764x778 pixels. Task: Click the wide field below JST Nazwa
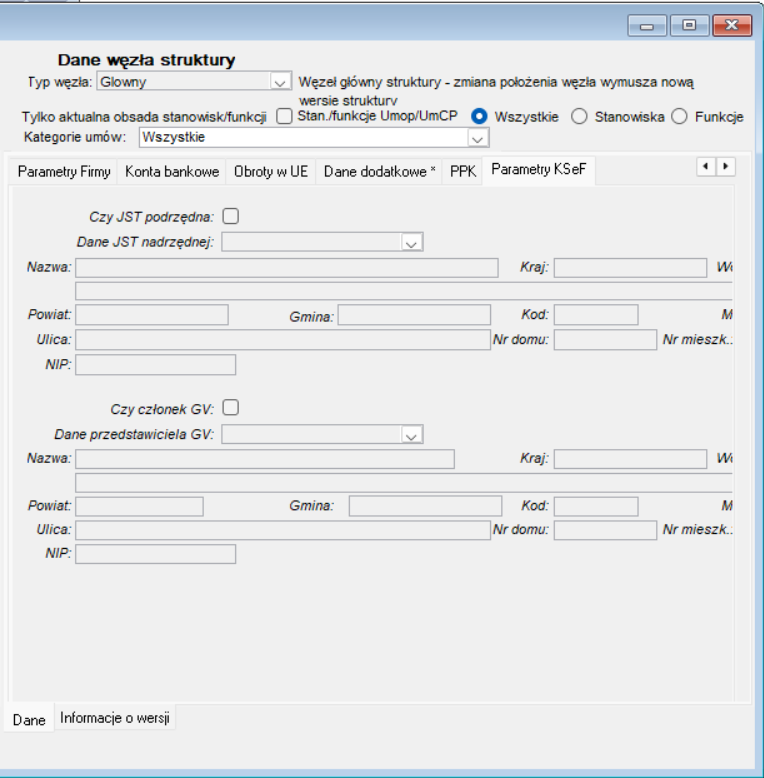(404, 291)
